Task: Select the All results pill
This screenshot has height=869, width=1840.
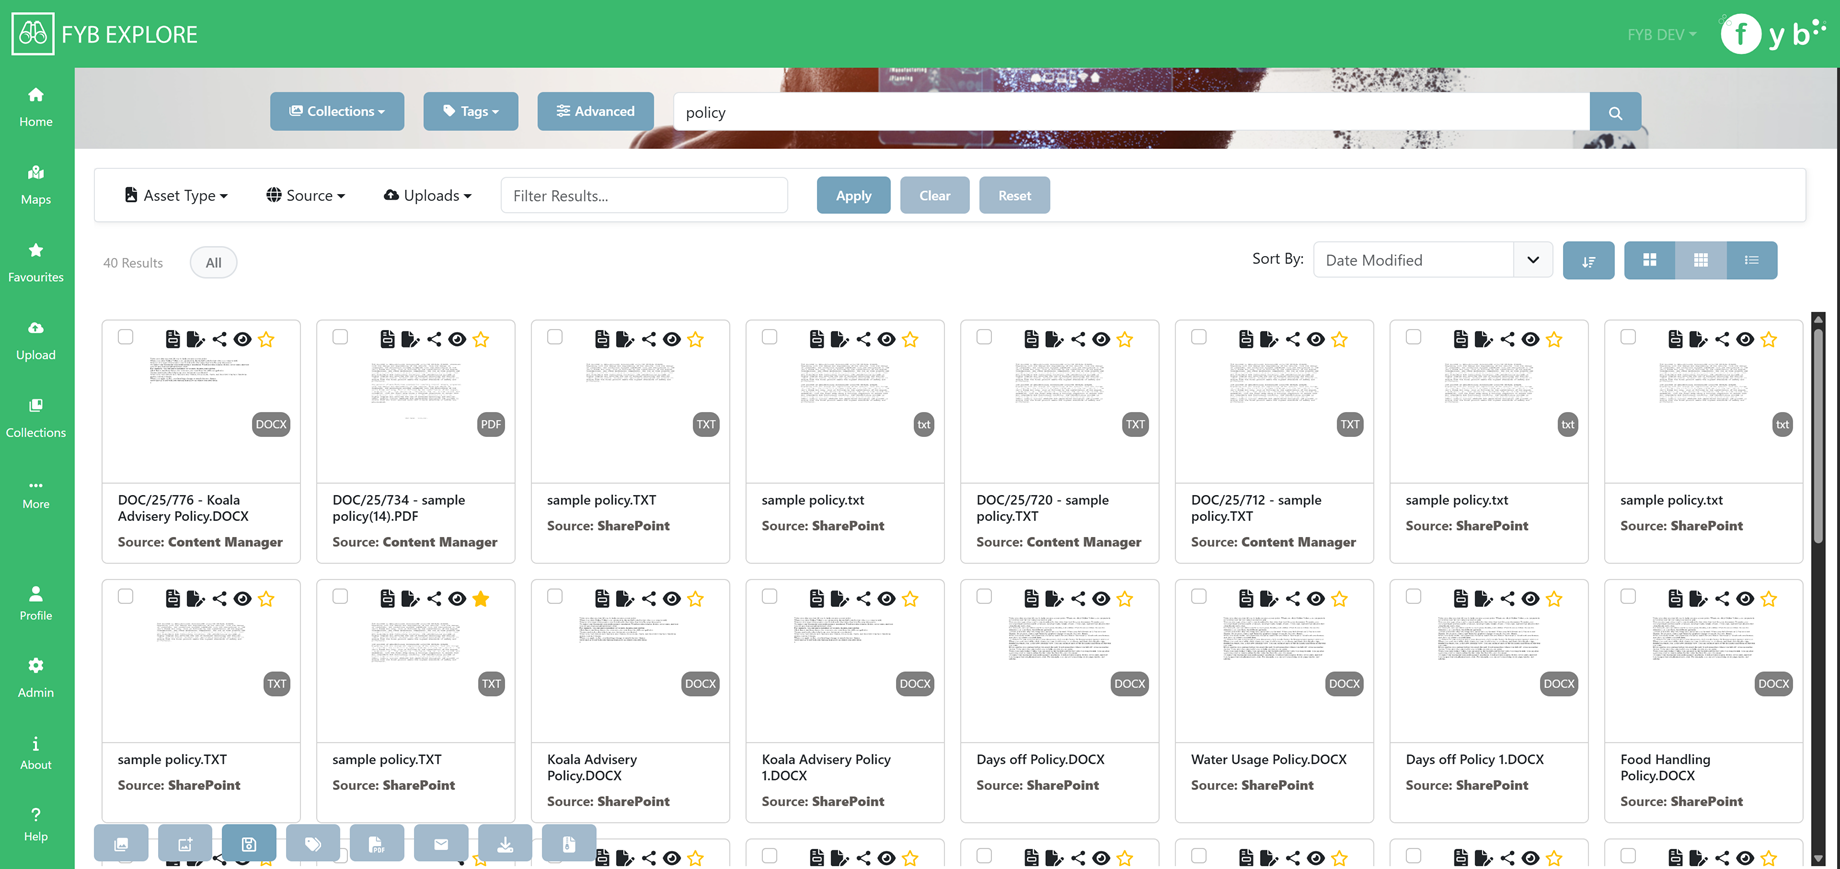Action: tap(213, 262)
